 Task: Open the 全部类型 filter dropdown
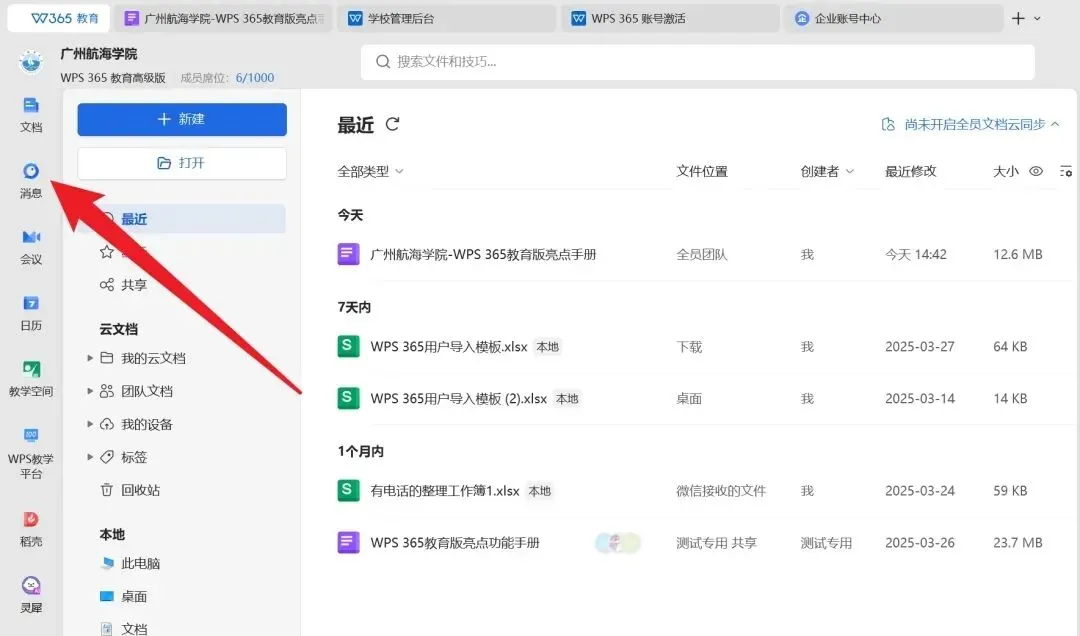point(370,171)
